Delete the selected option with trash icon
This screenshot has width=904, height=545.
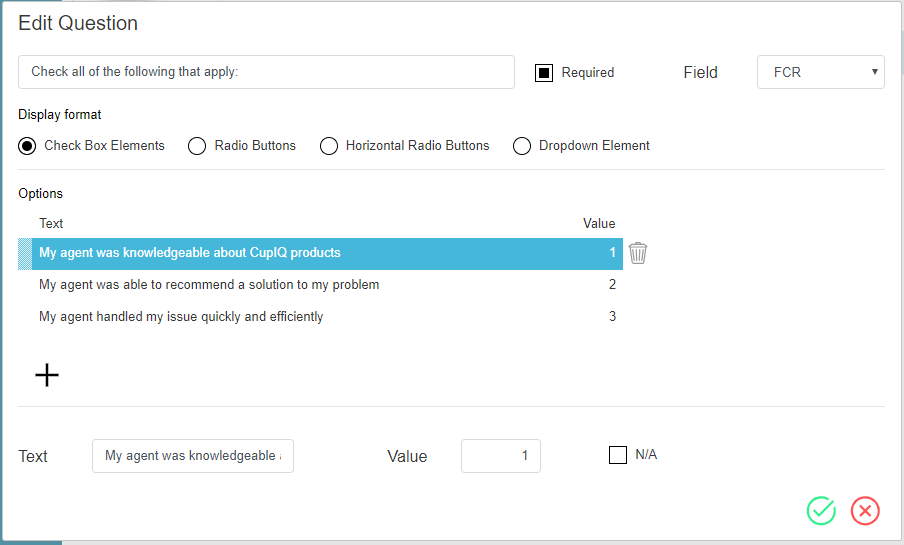coord(638,253)
